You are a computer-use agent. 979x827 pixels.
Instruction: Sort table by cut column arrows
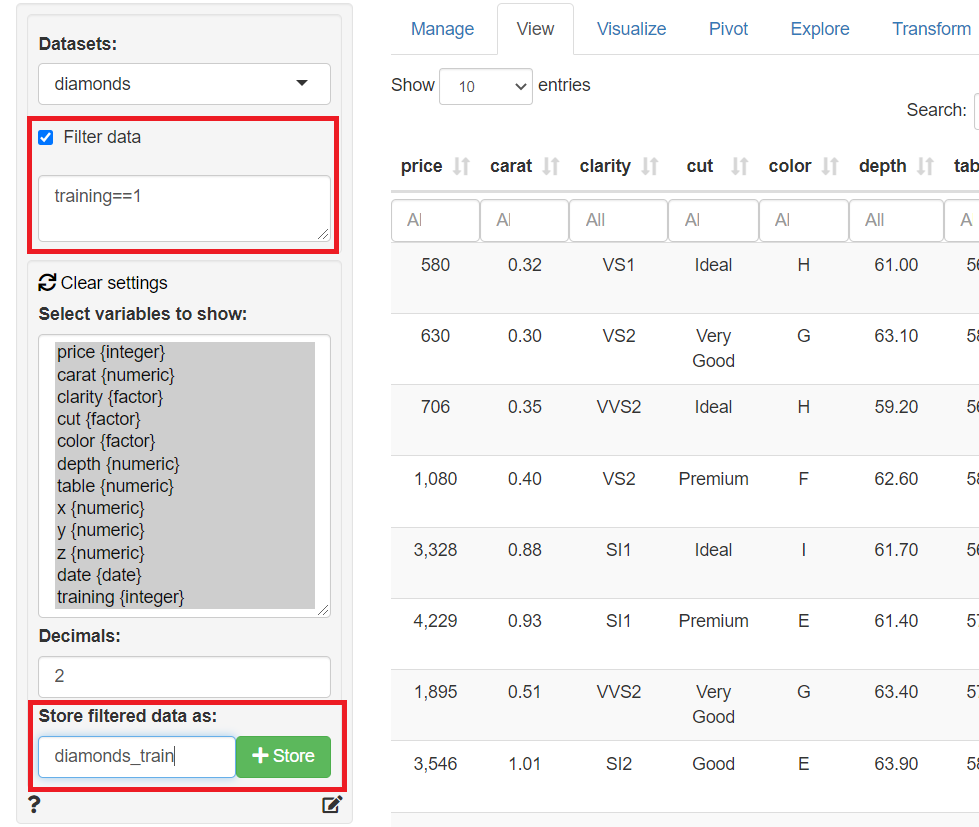tap(739, 167)
